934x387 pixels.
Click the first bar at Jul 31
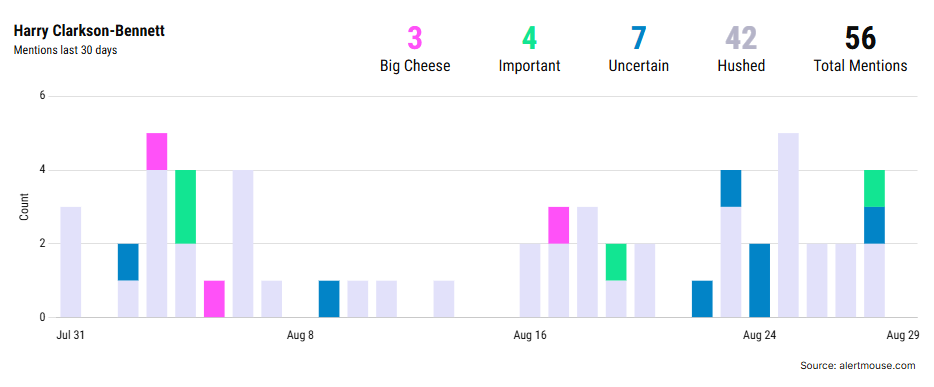click(x=71, y=262)
